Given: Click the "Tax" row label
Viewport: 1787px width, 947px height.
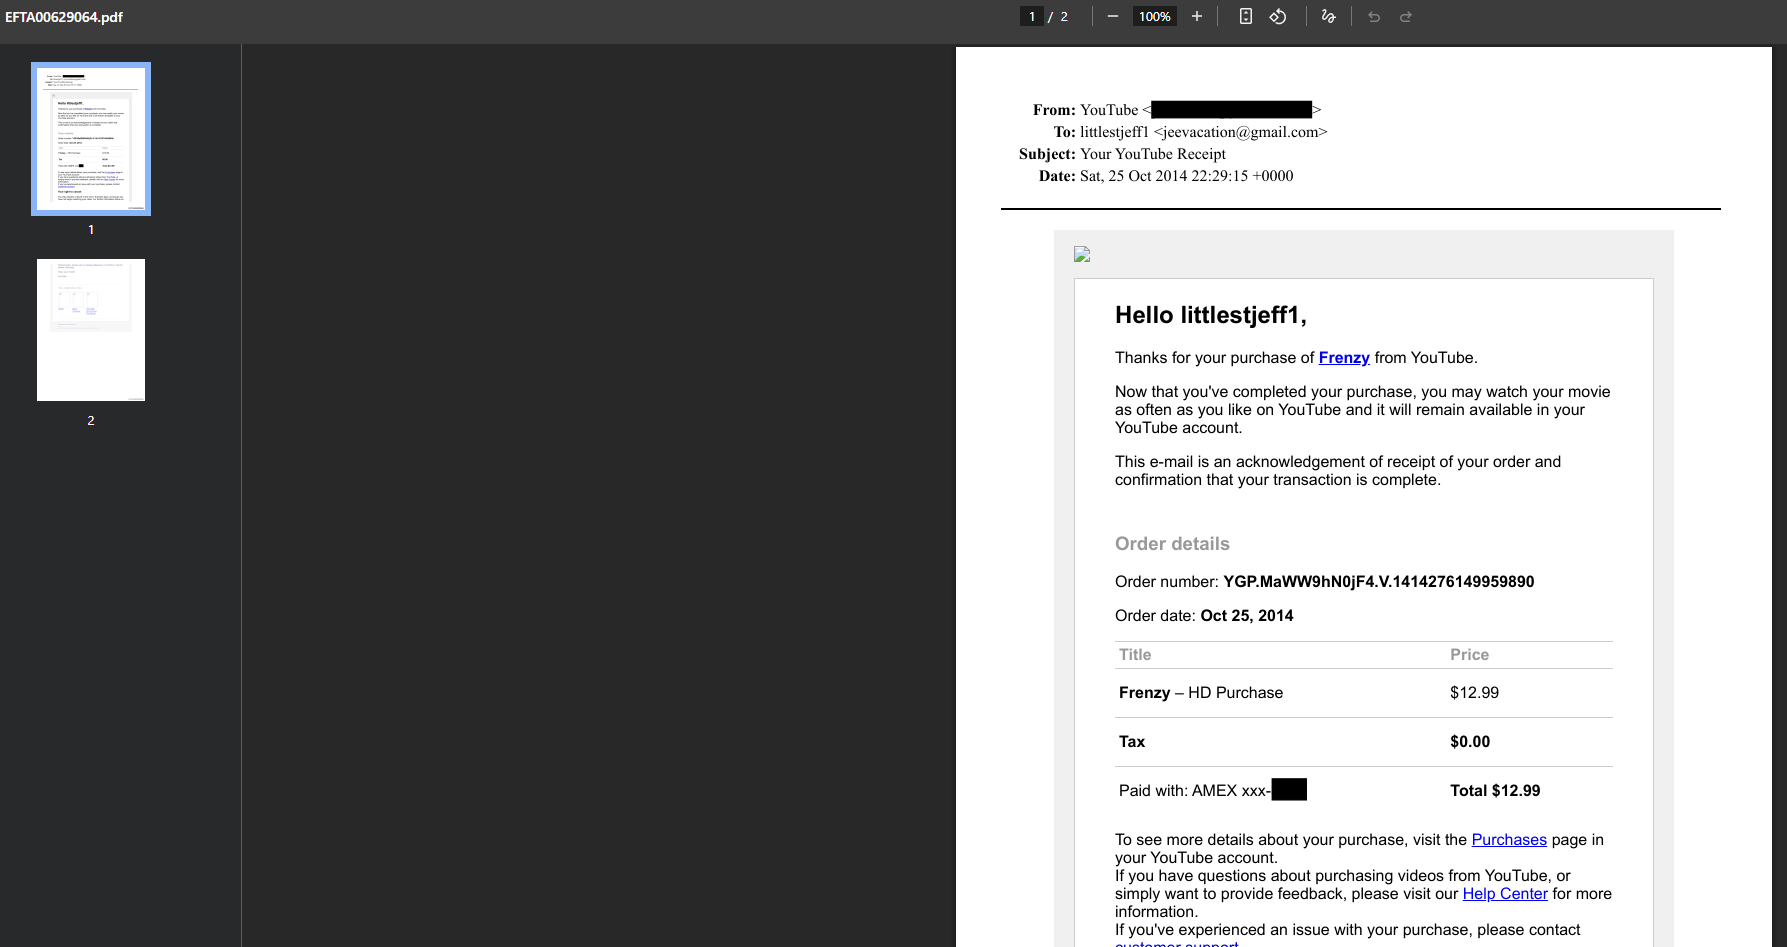Looking at the screenshot, I should coord(1132,742).
